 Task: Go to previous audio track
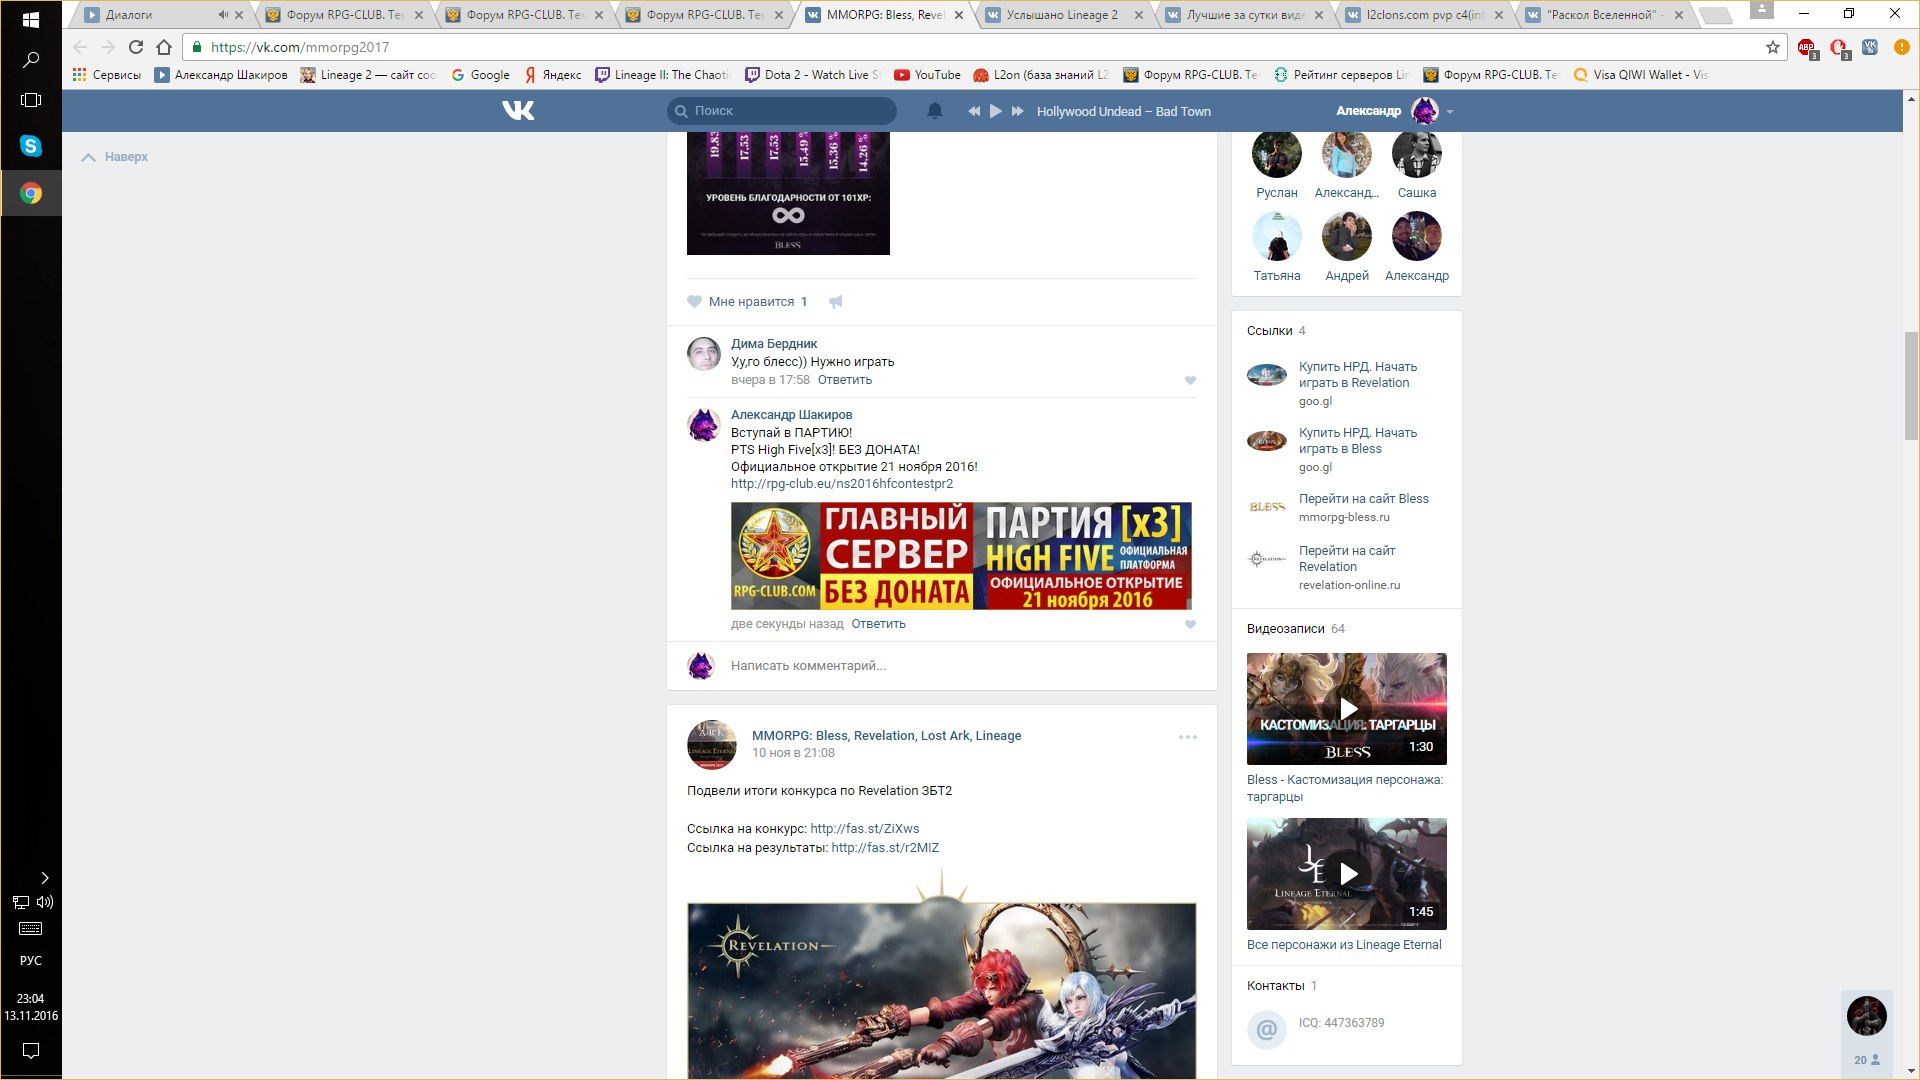click(973, 111)
